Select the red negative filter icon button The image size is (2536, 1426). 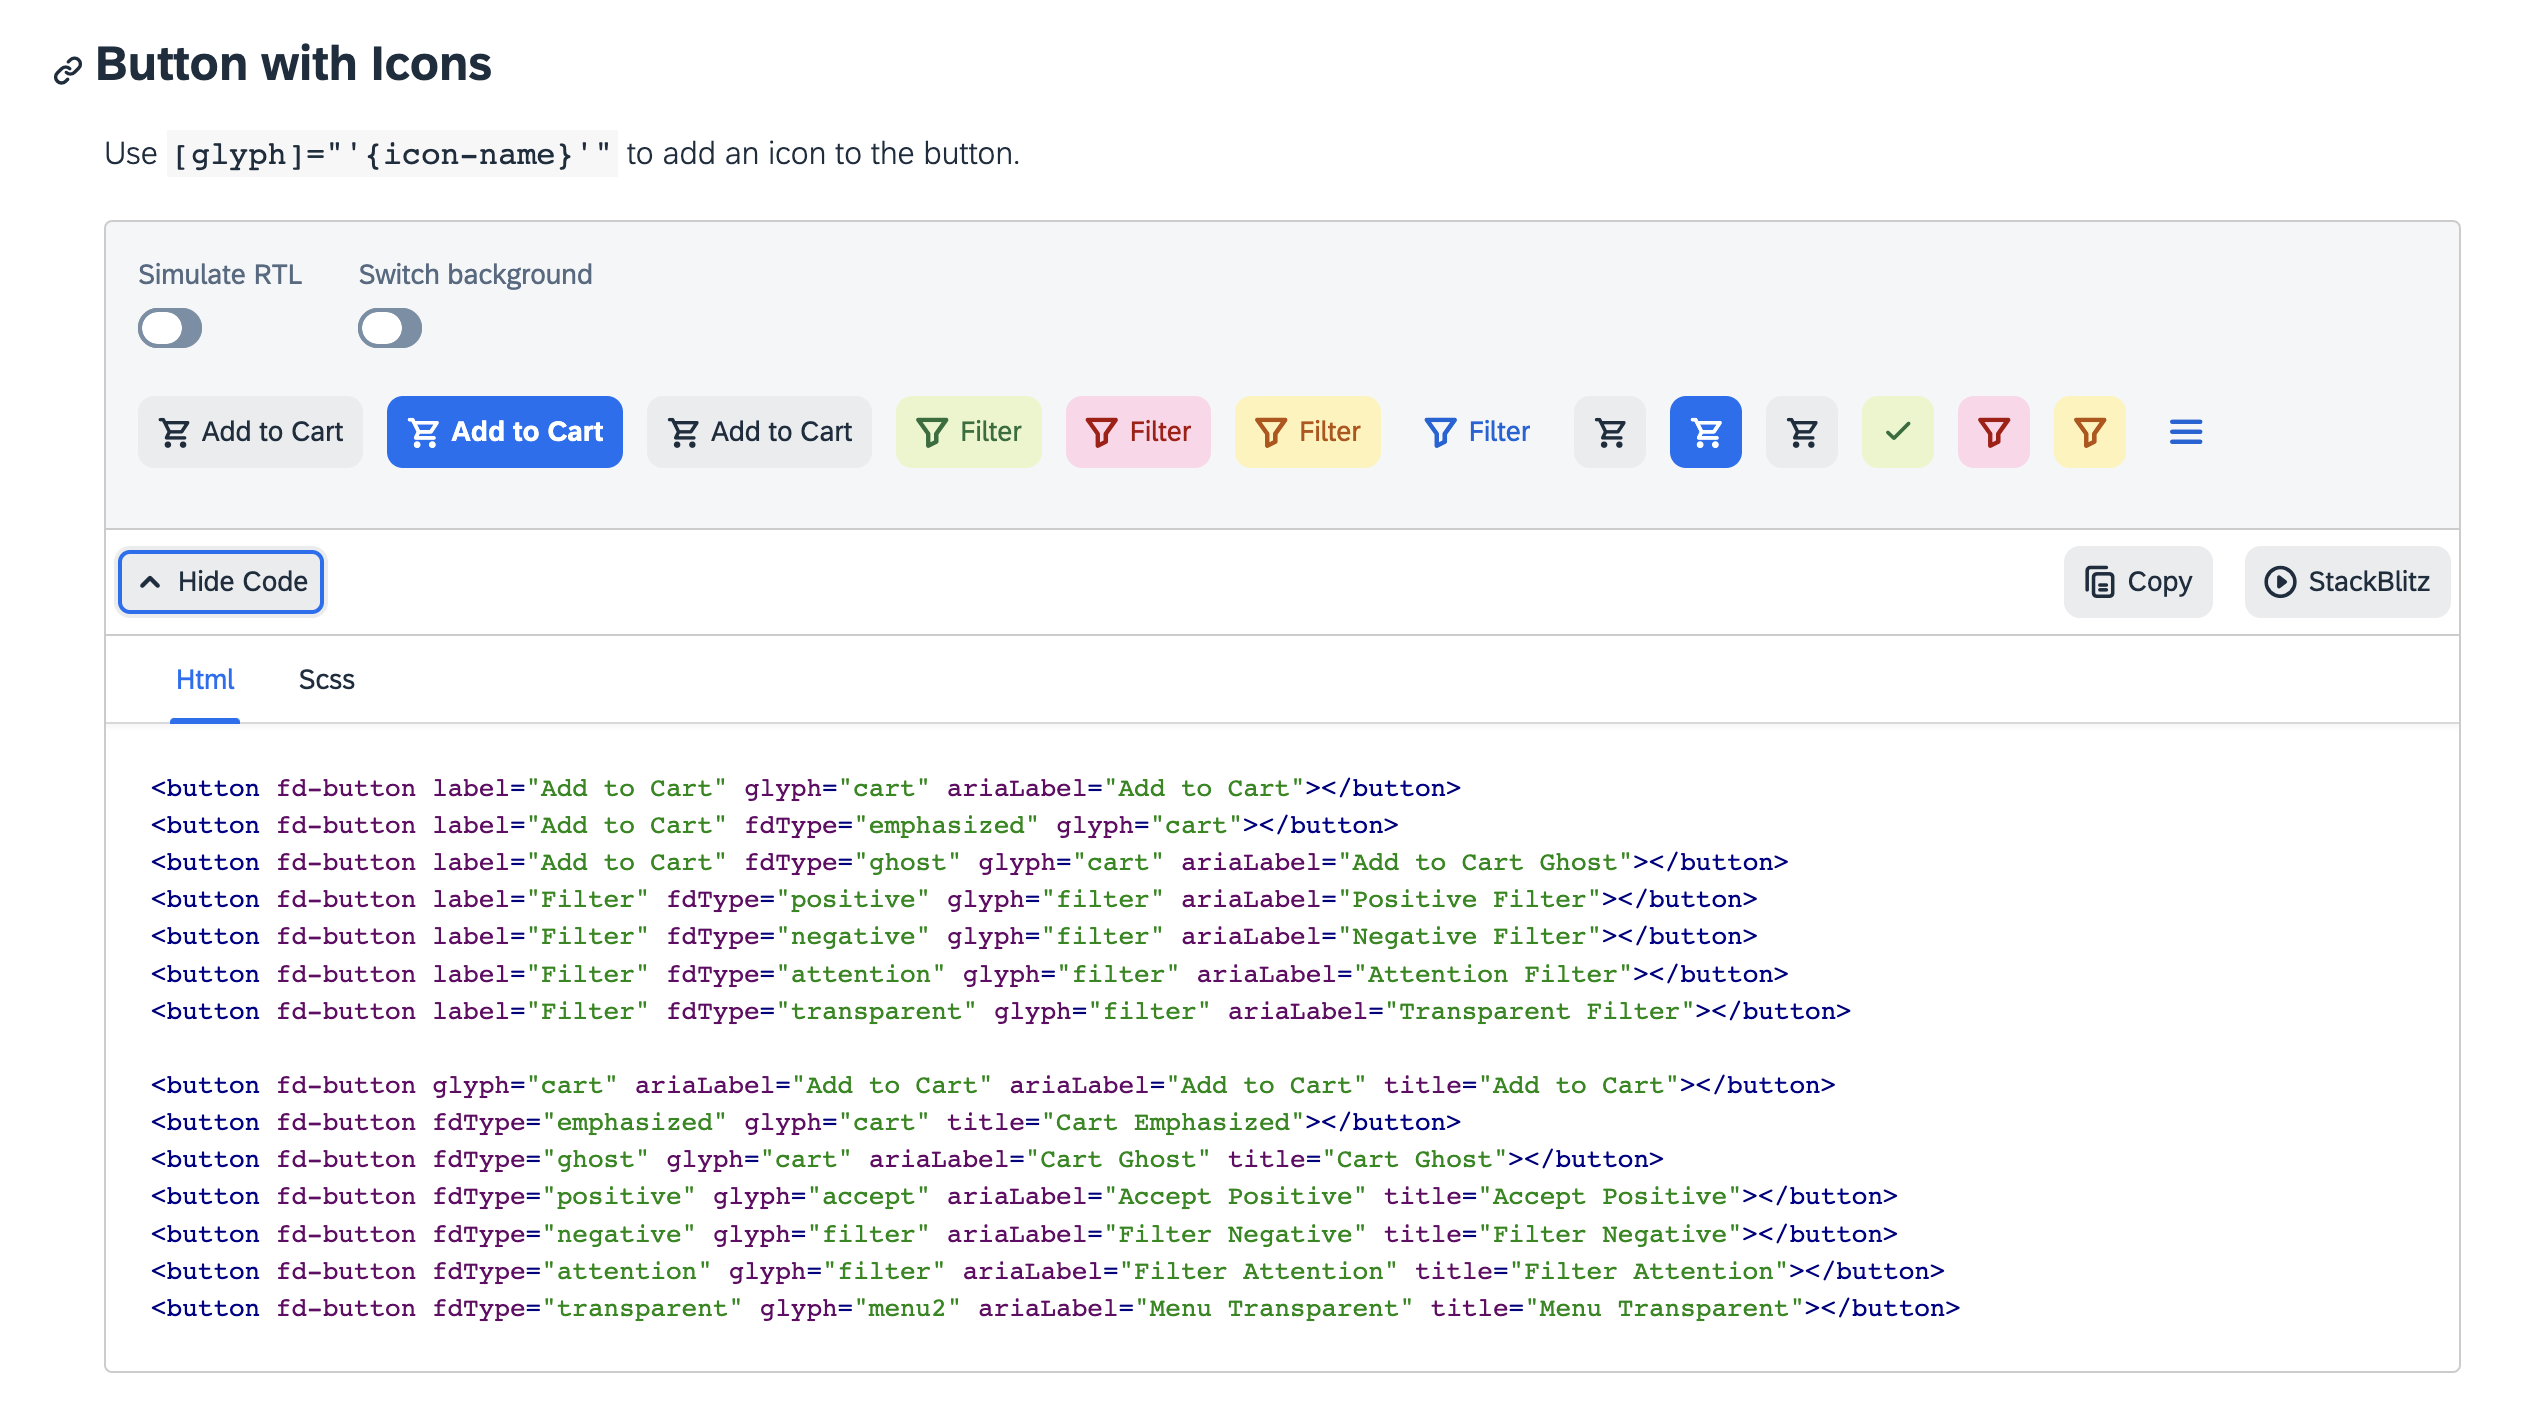[x=1992, y=431]
